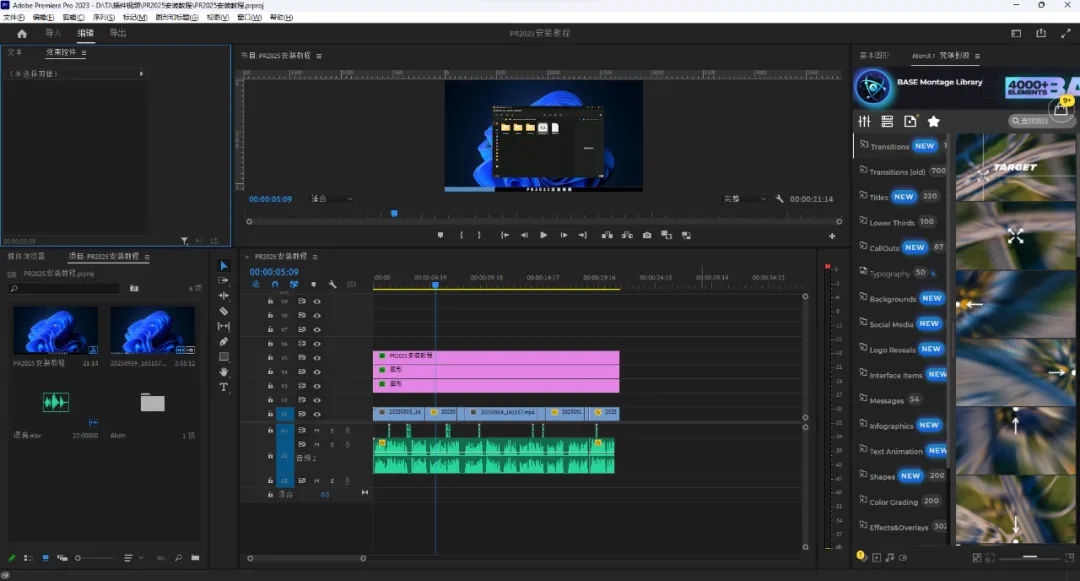
Task: Select the Slip tool
Action: point(223,326)
